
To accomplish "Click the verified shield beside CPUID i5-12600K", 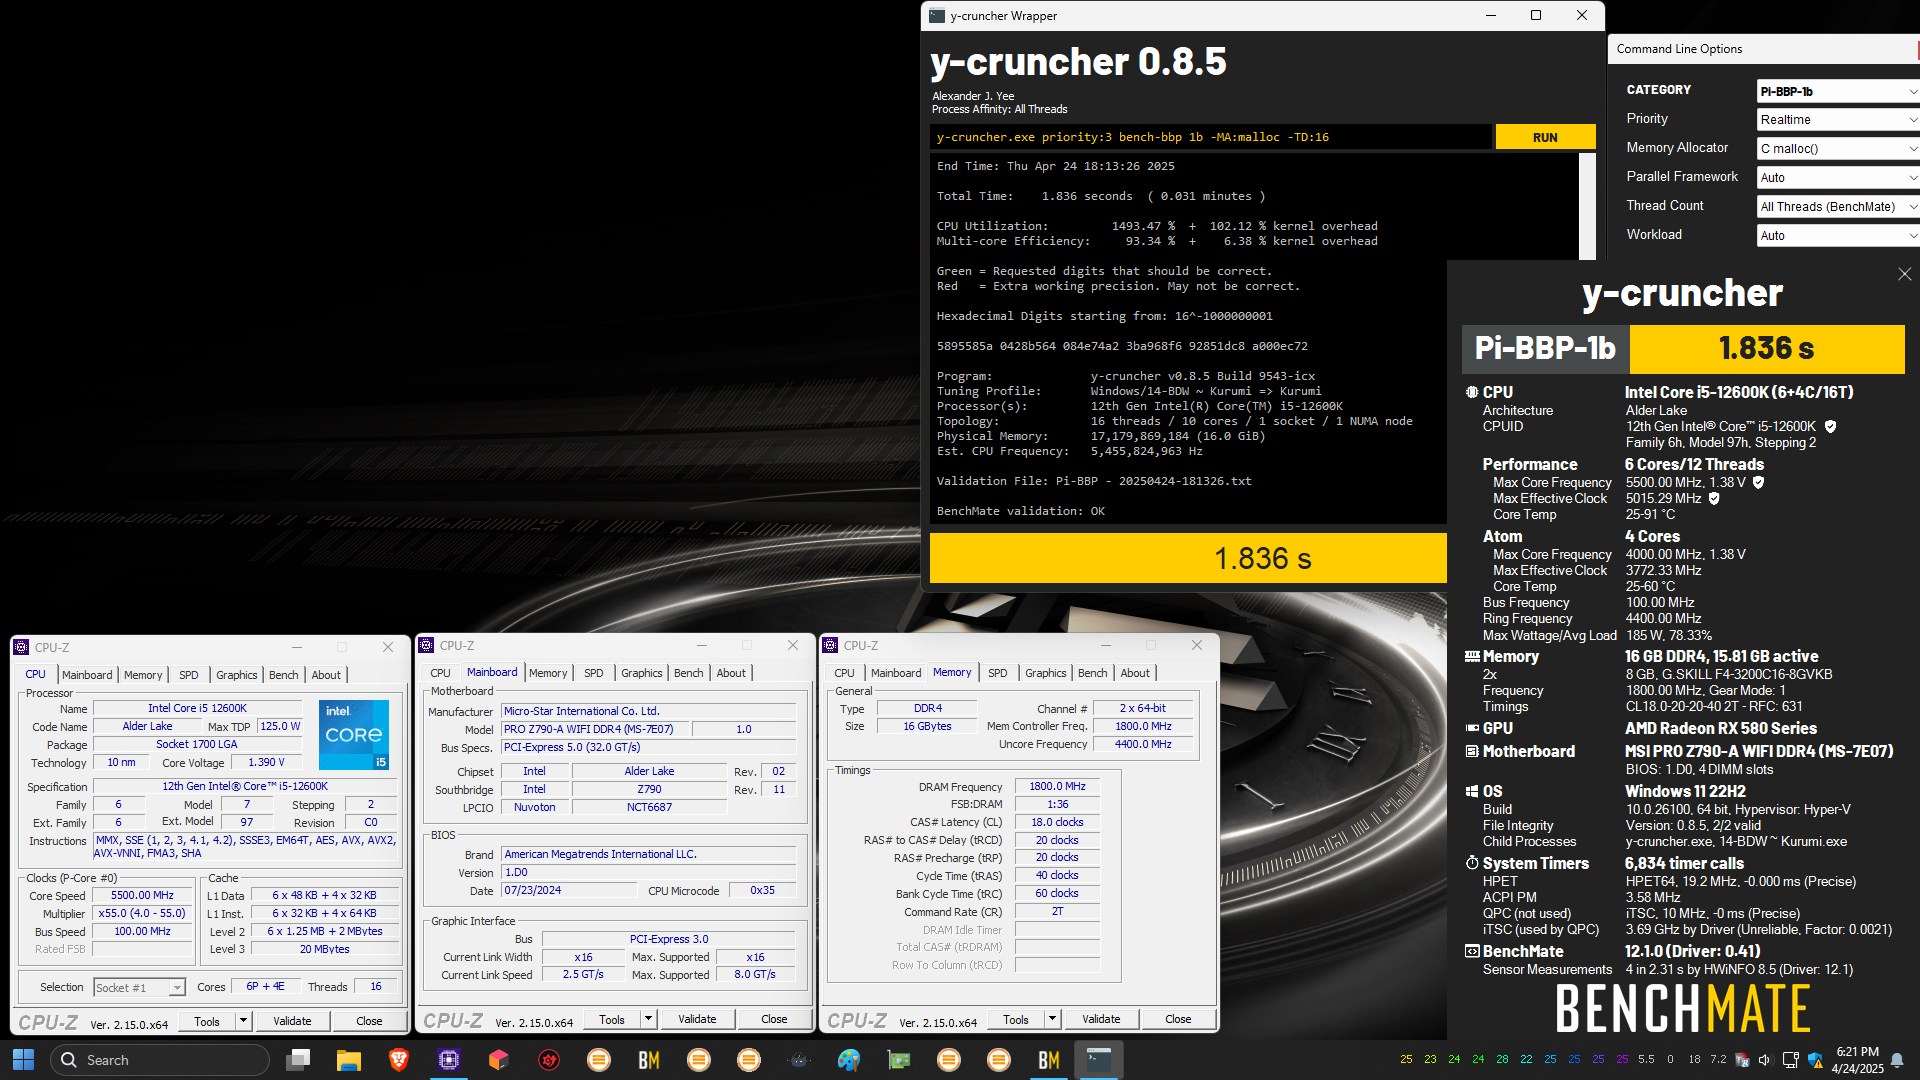I will click(x=1831, y=426).
